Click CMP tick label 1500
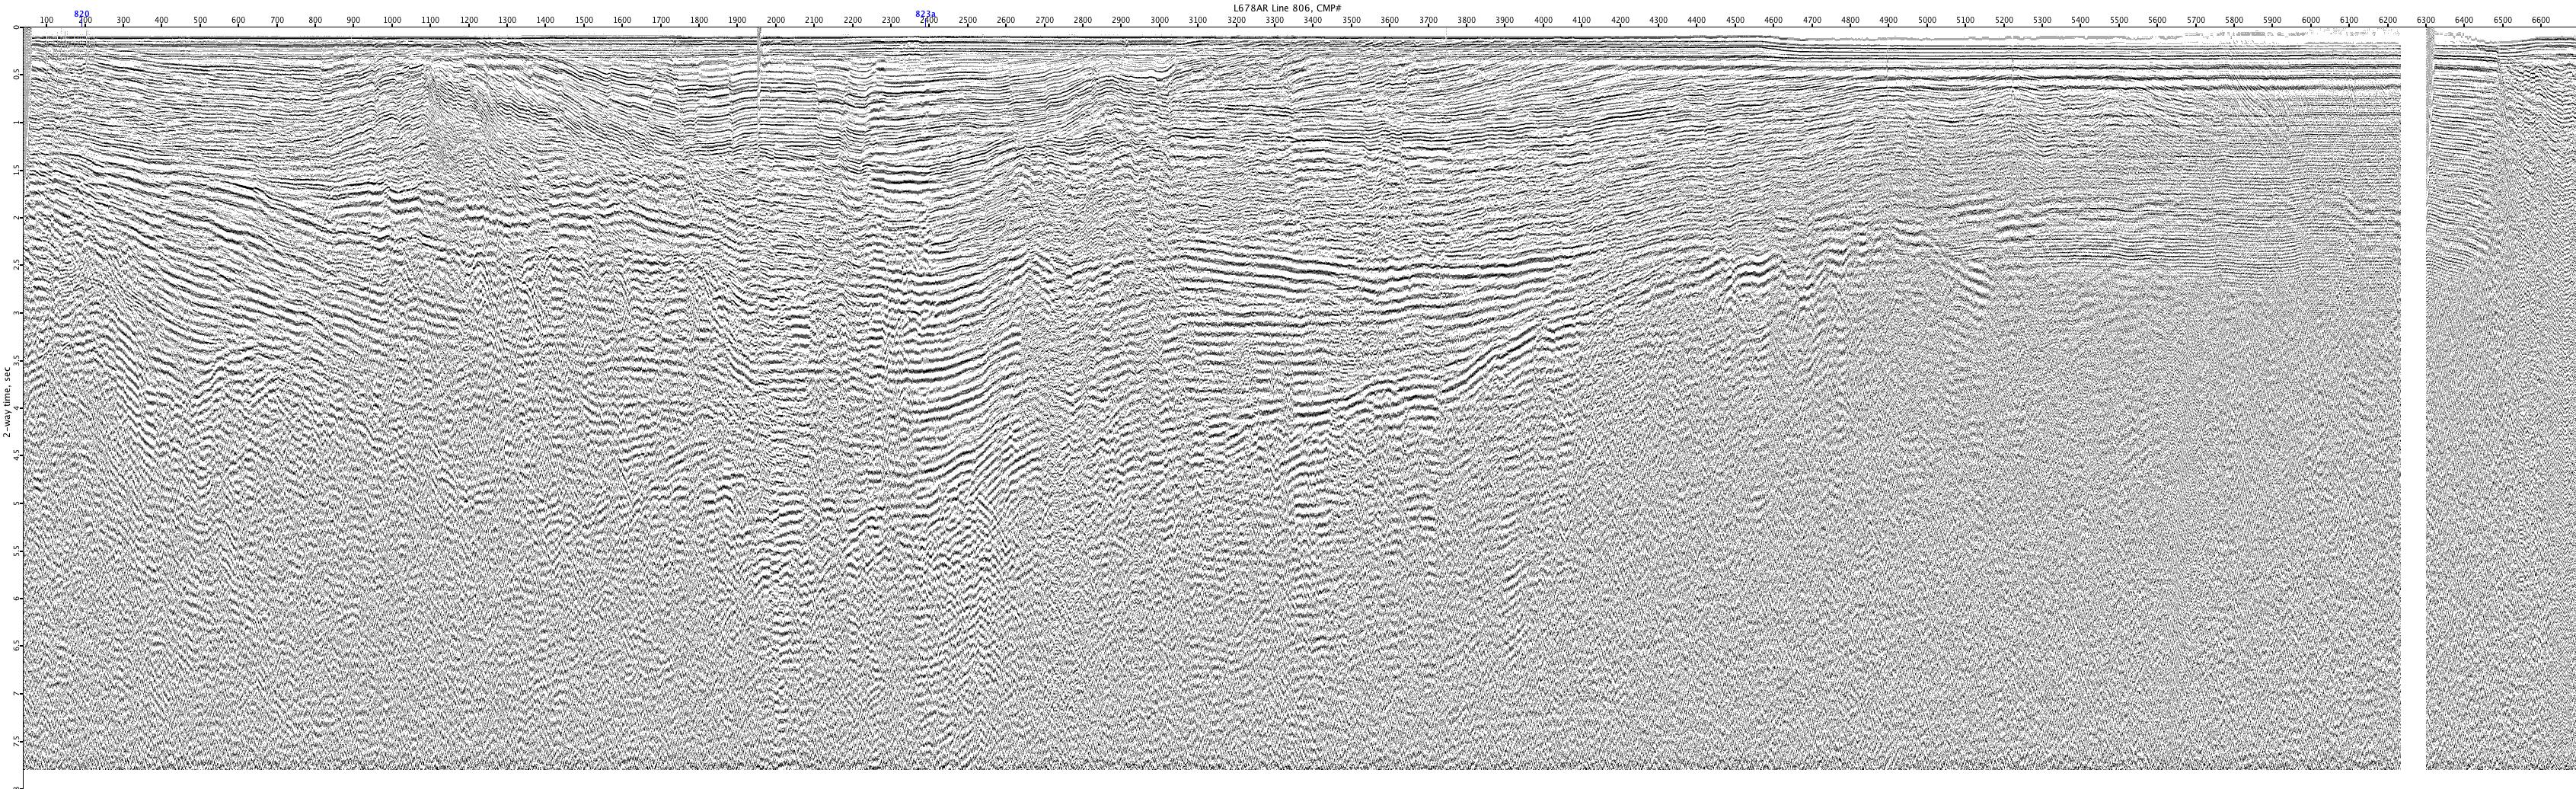 pos(583,21)
